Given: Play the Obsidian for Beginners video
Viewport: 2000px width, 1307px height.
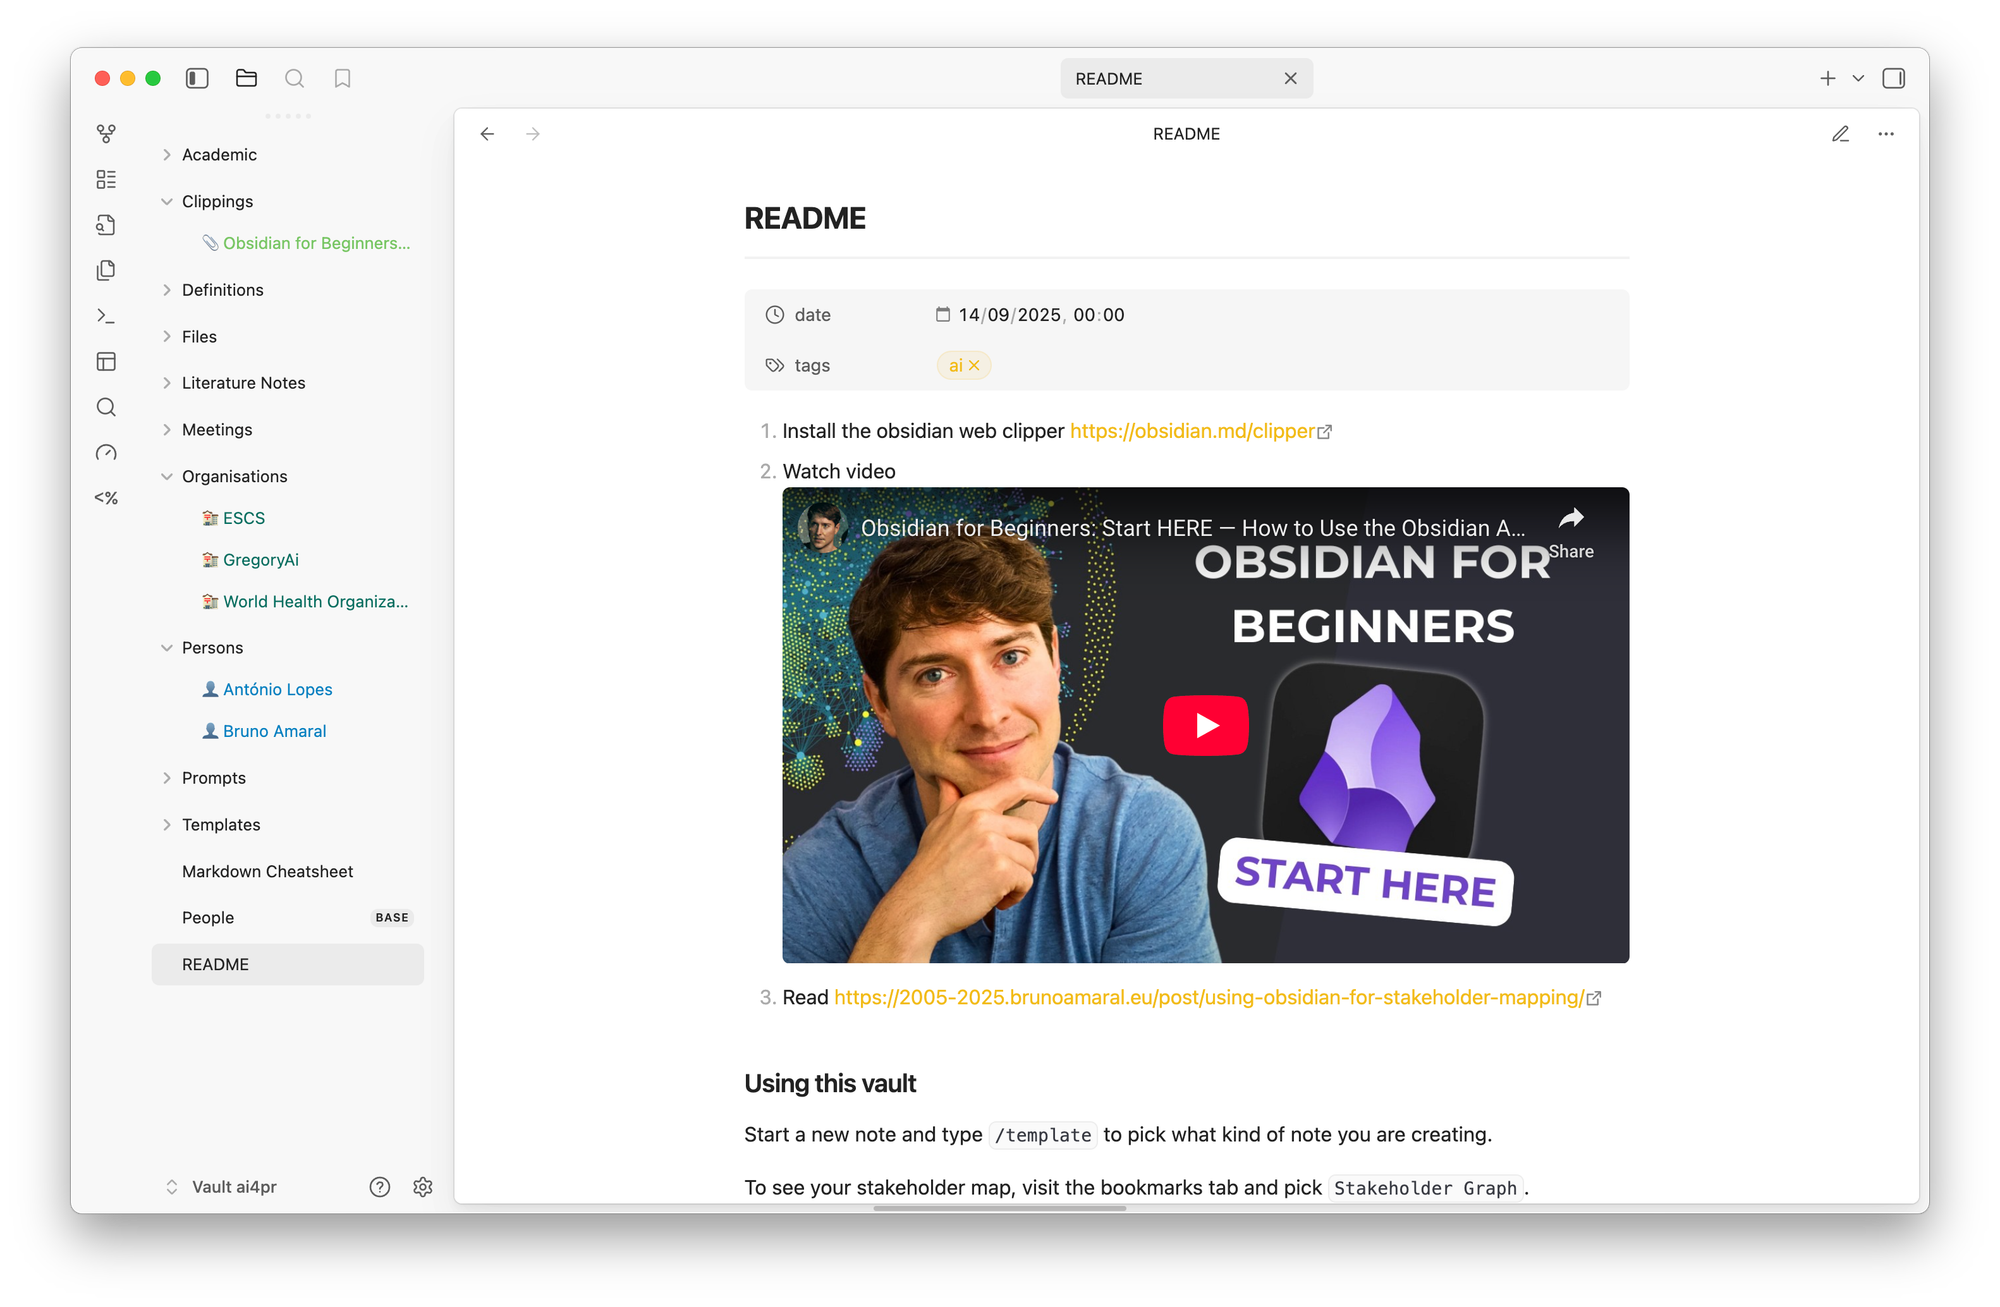Looking at the screenshot, I should tap(1205, 725).
